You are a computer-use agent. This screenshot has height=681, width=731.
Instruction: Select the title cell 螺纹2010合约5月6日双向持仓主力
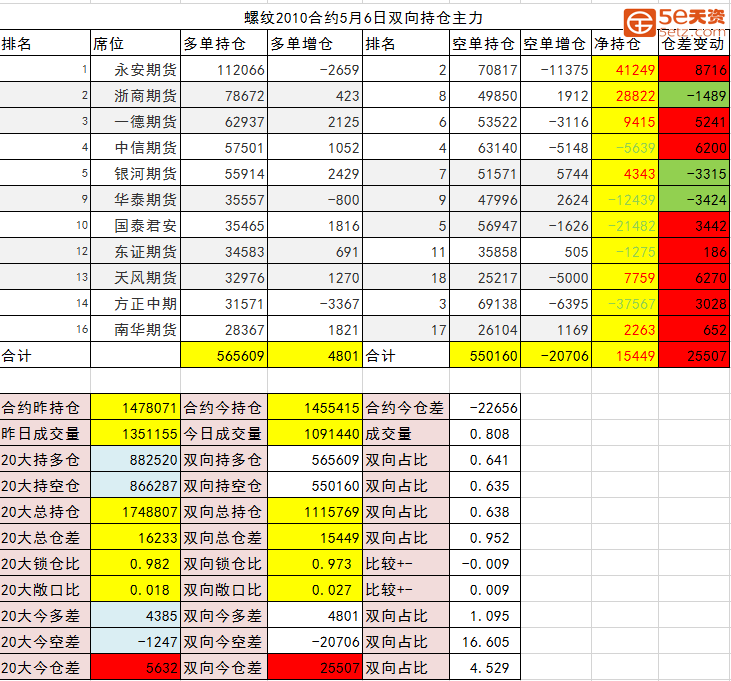(363, 17)
